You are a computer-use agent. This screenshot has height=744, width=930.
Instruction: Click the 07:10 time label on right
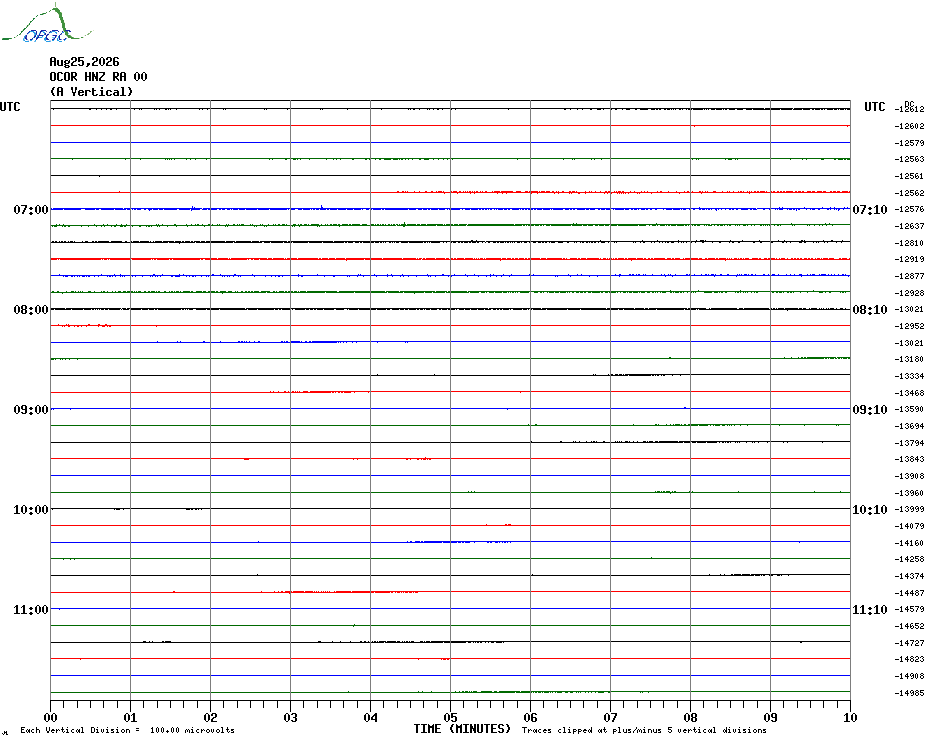pos(870,209)
